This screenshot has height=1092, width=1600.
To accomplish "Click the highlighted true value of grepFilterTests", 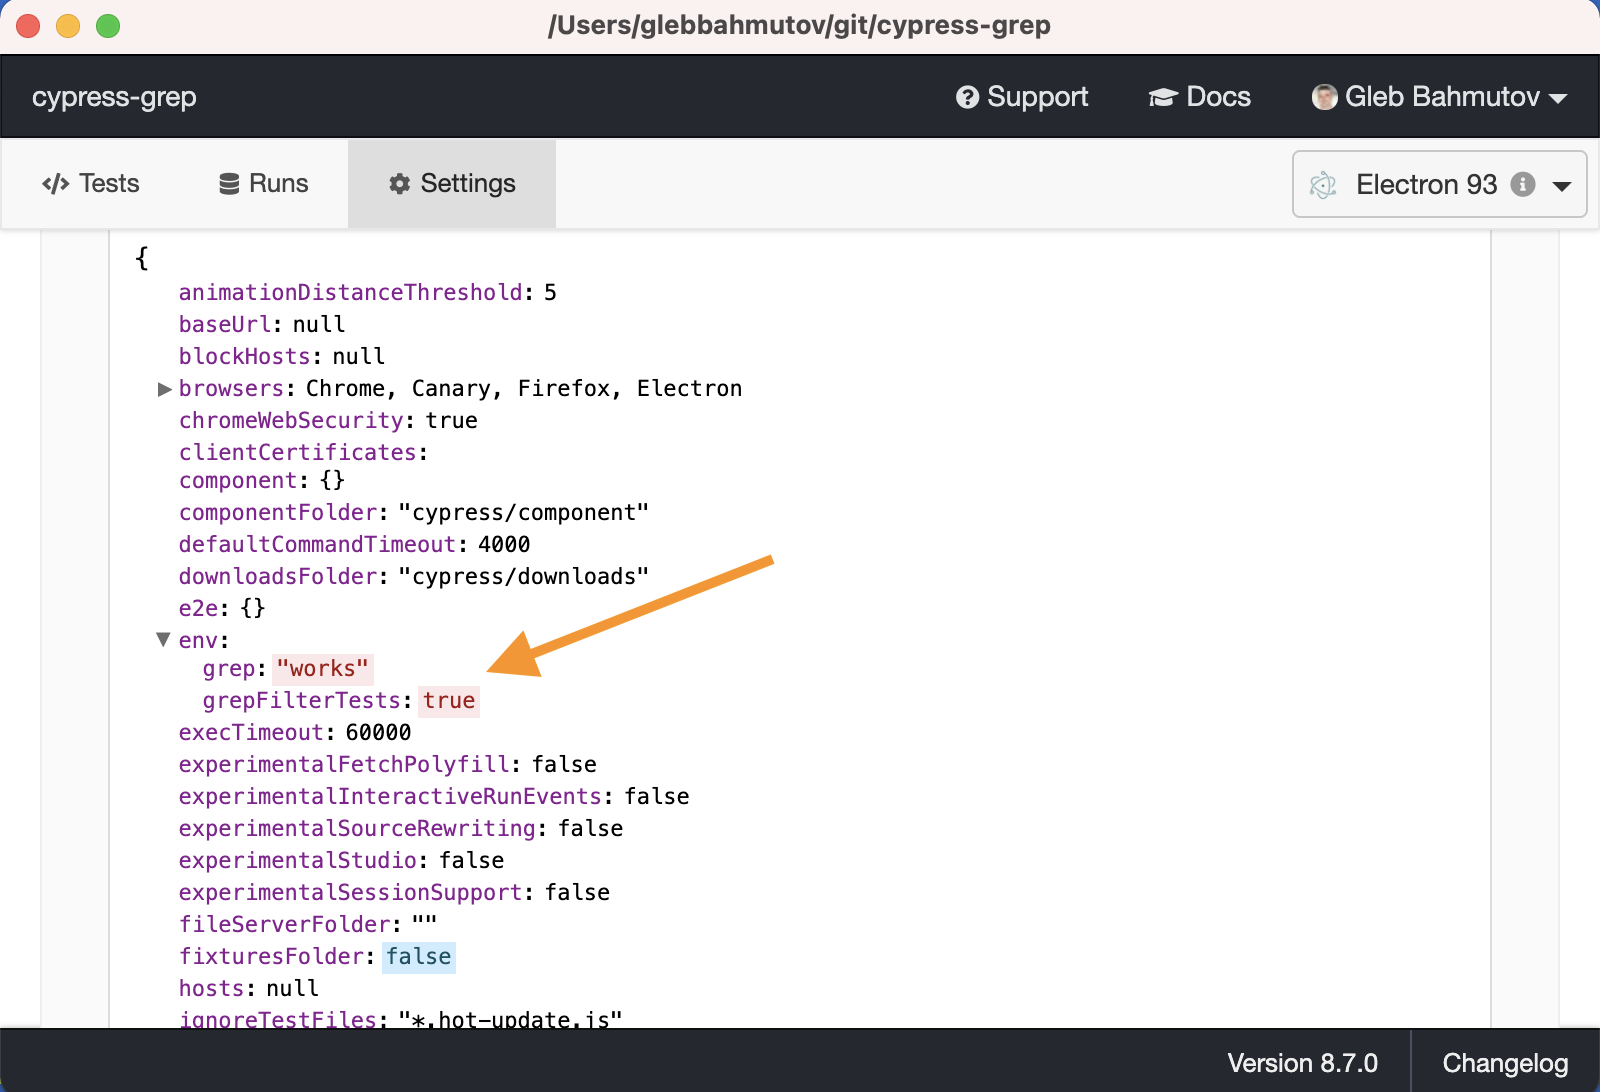I will pos(449,700).
